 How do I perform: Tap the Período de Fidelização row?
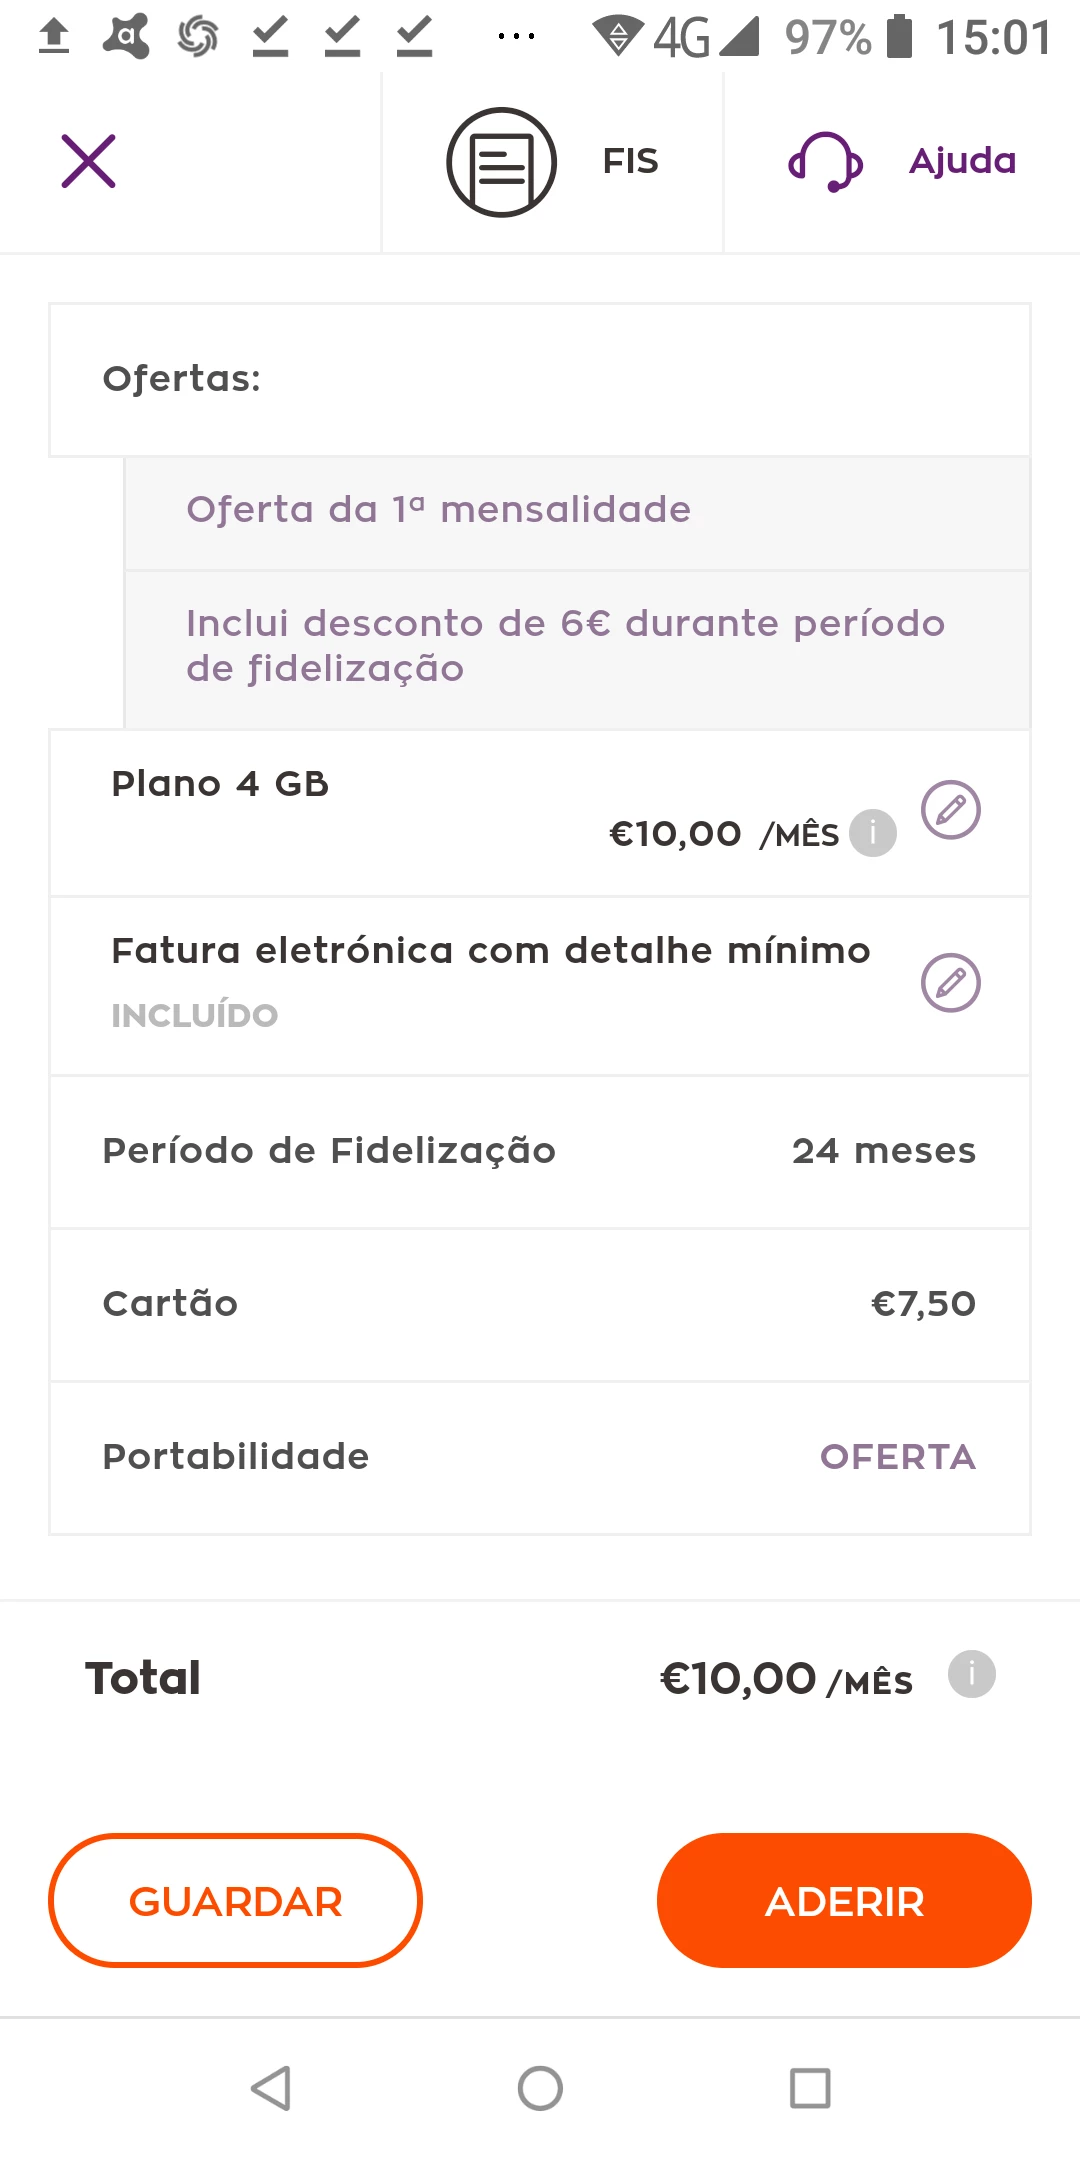(x=540, y=1151)
